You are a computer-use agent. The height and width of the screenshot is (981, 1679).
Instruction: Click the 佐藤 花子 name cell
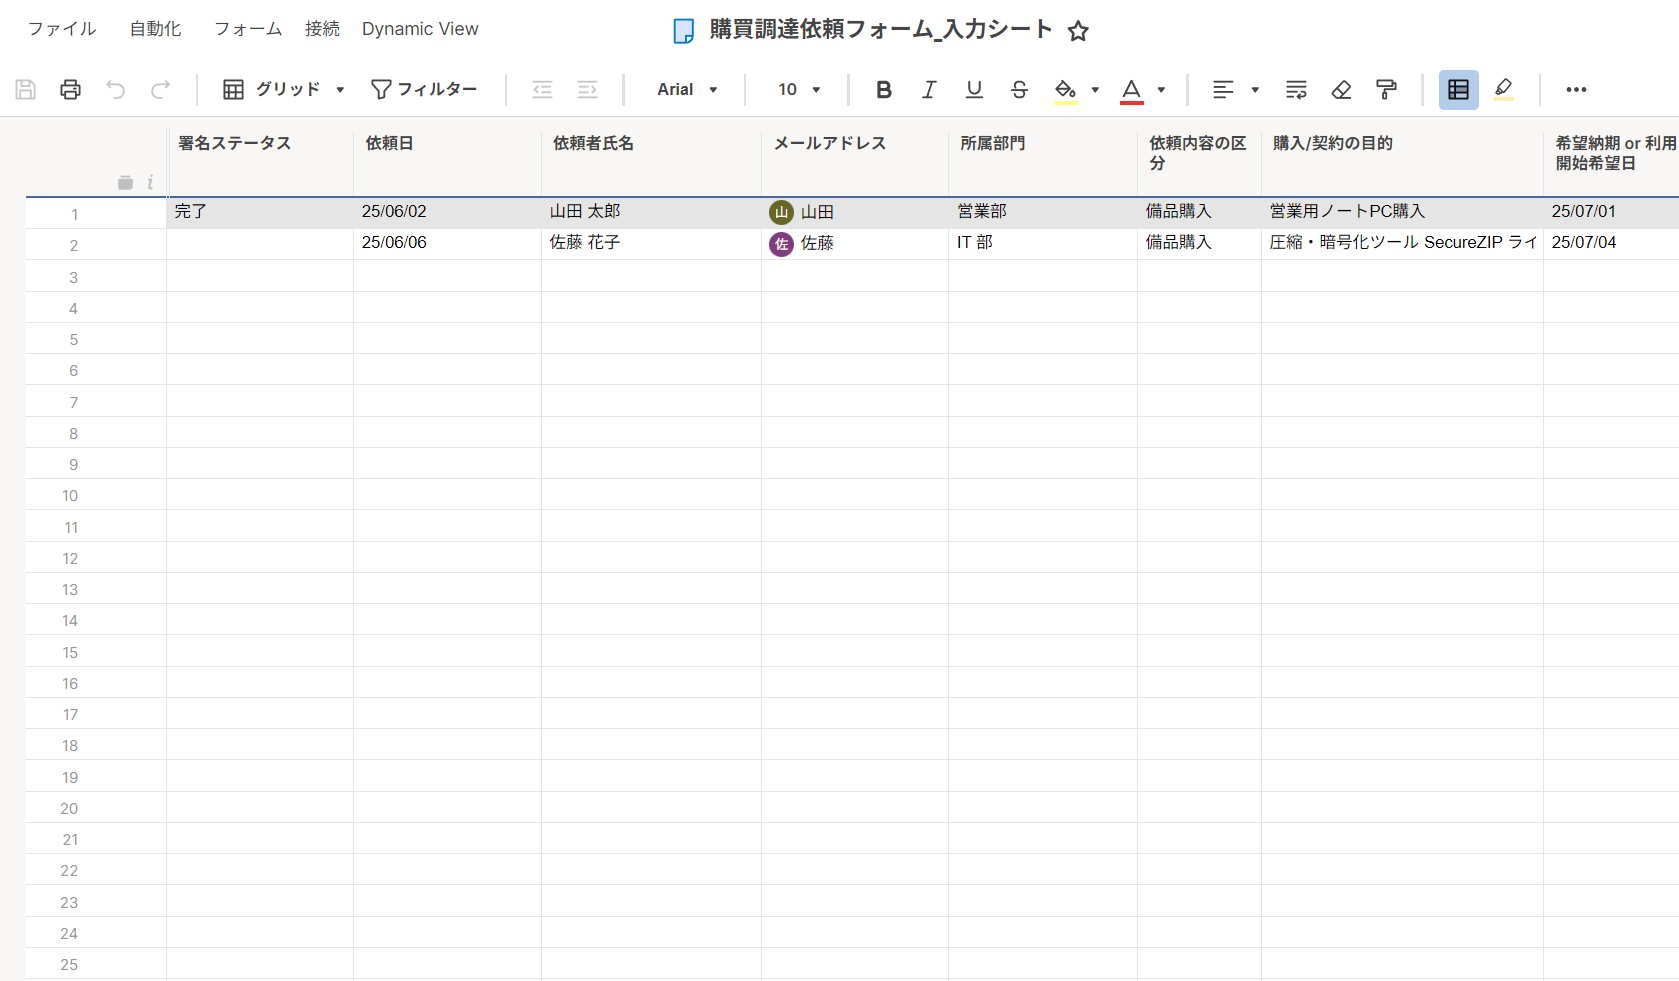point(652,243)
